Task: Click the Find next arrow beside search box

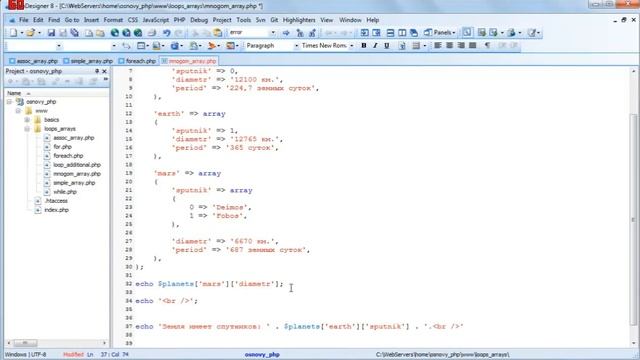Action: (286, 33)
